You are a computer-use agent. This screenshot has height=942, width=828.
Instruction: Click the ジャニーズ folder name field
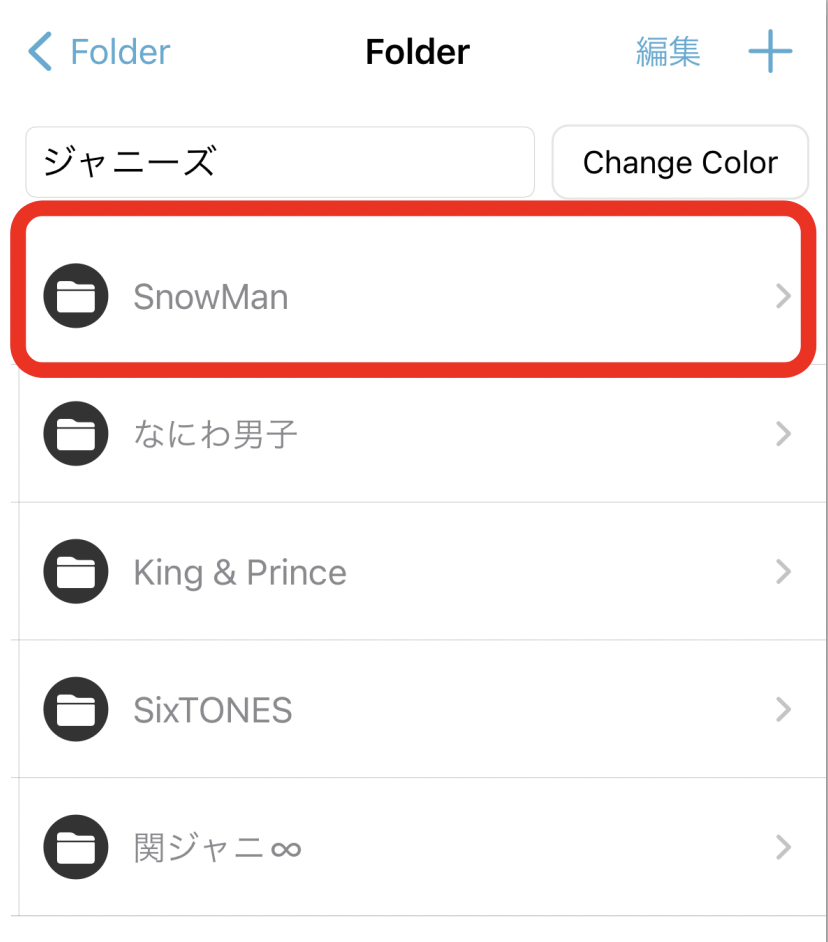[280, 162]
